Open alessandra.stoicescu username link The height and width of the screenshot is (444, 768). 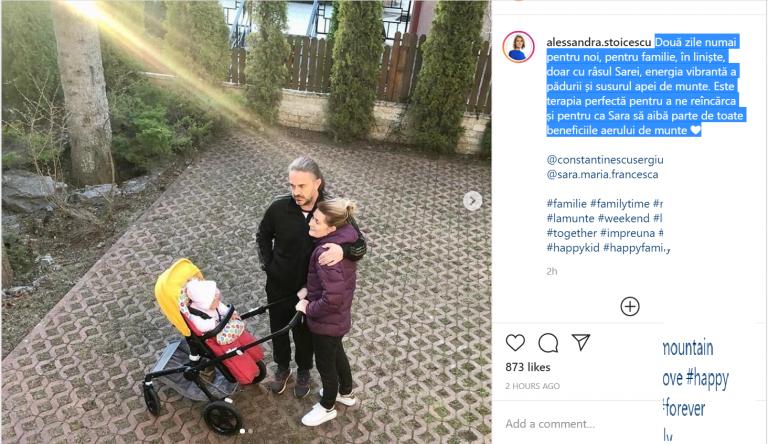(x=599, y=42)
